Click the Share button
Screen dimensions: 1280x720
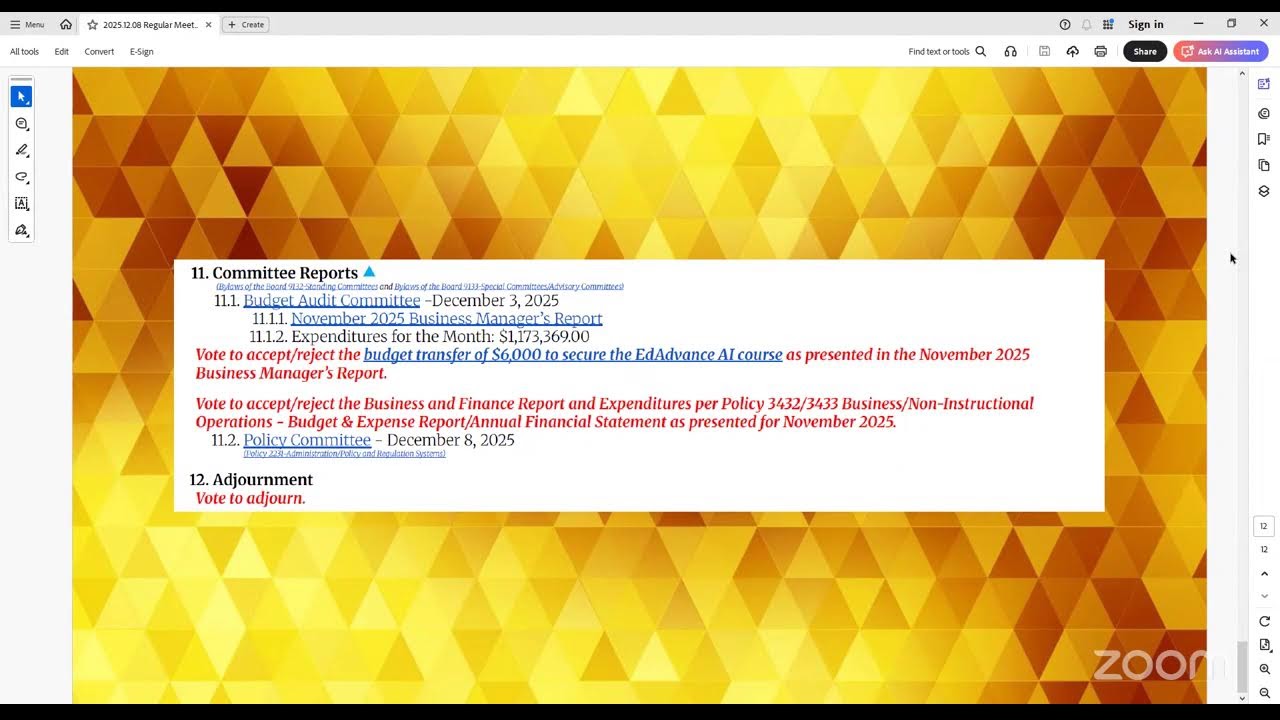pyautogui.click(x=1145, y=51)
